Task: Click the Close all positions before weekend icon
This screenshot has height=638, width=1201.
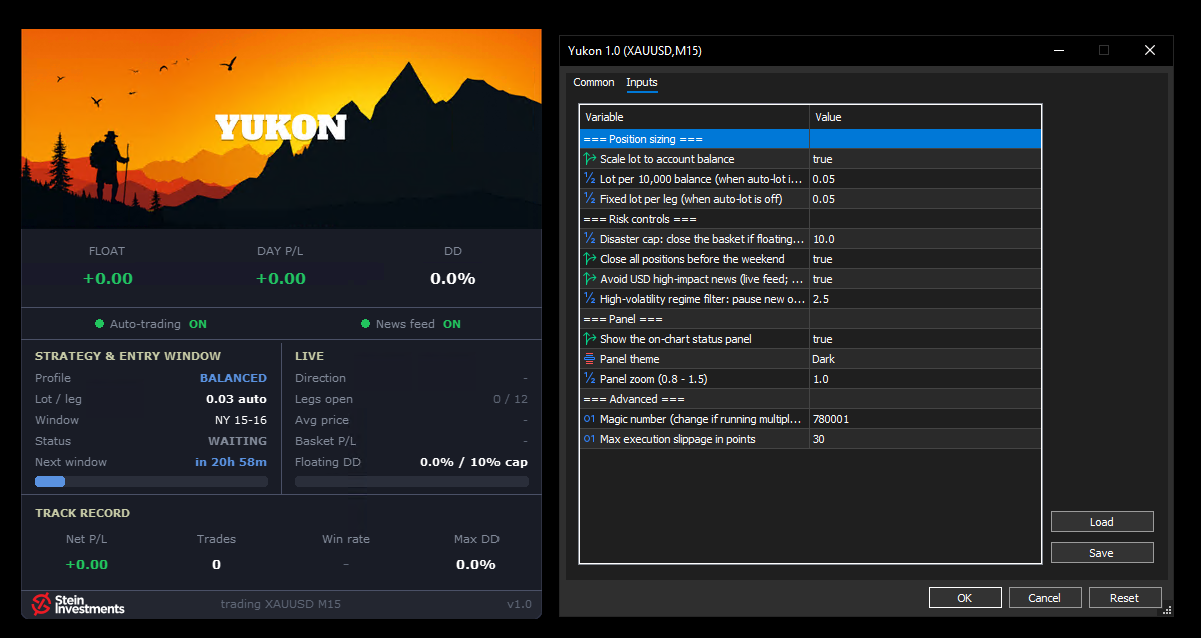Action: [589, 259]
